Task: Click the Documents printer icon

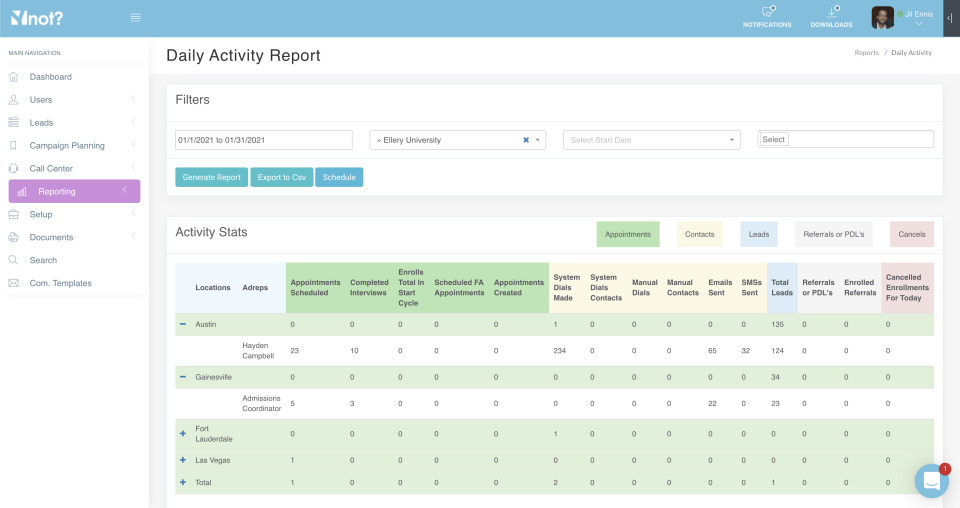Action: point(14,237)
